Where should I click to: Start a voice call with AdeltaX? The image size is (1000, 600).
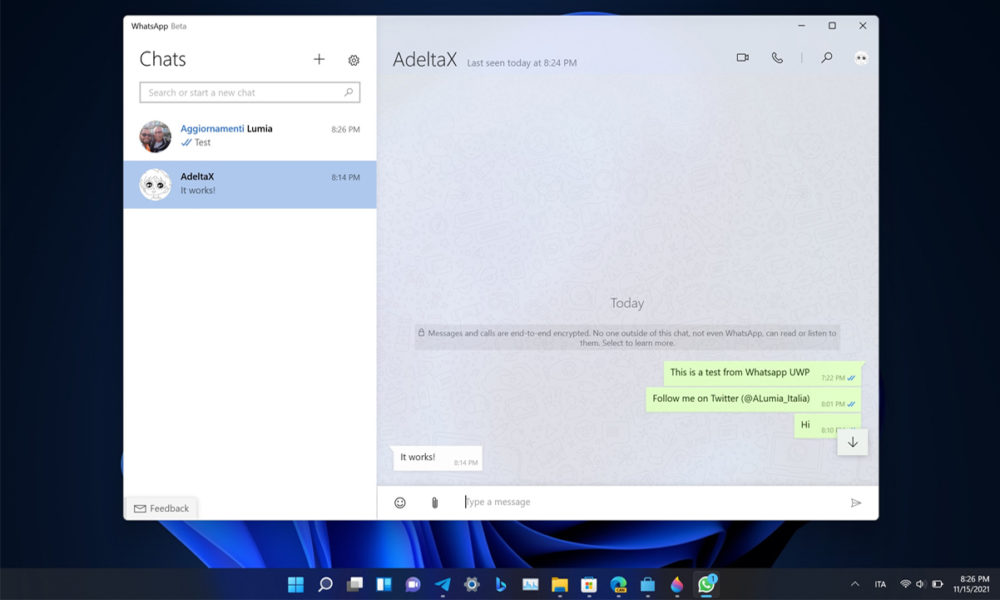[x=779, y=57]
